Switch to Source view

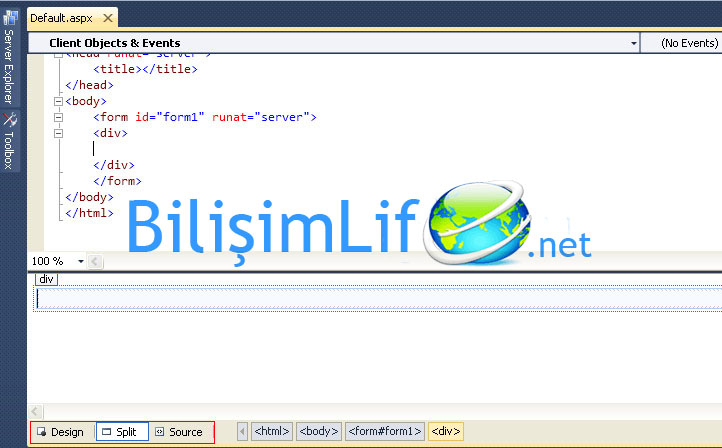178,432
